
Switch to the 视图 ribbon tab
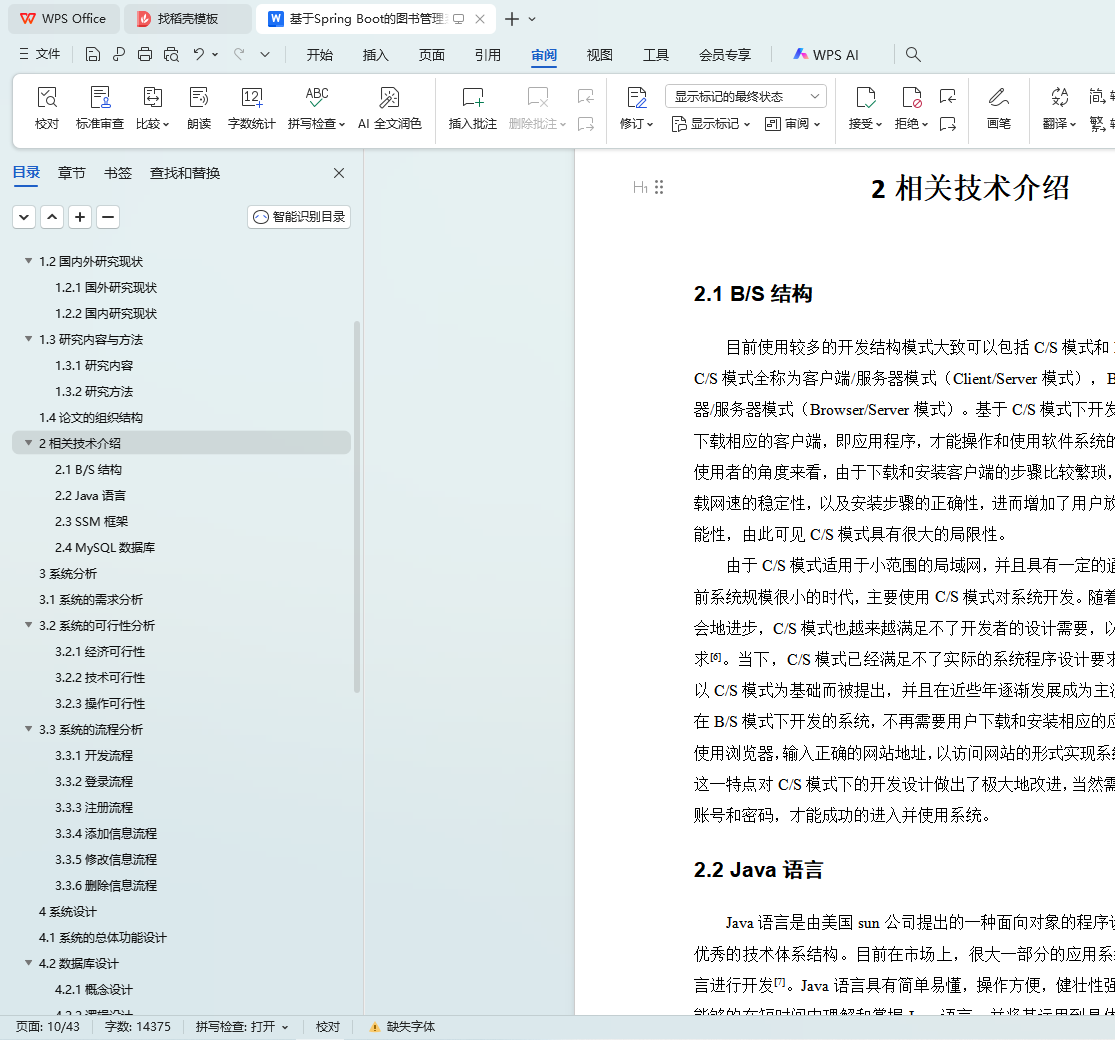[599, 55]
